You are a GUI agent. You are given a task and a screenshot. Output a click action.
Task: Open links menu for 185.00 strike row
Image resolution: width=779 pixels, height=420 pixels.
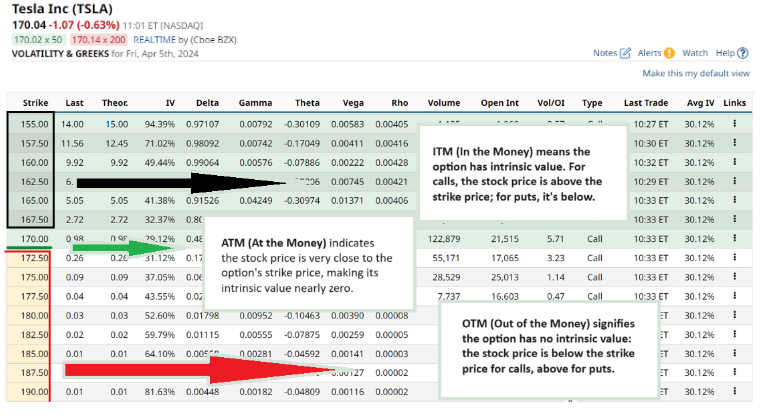735,353
